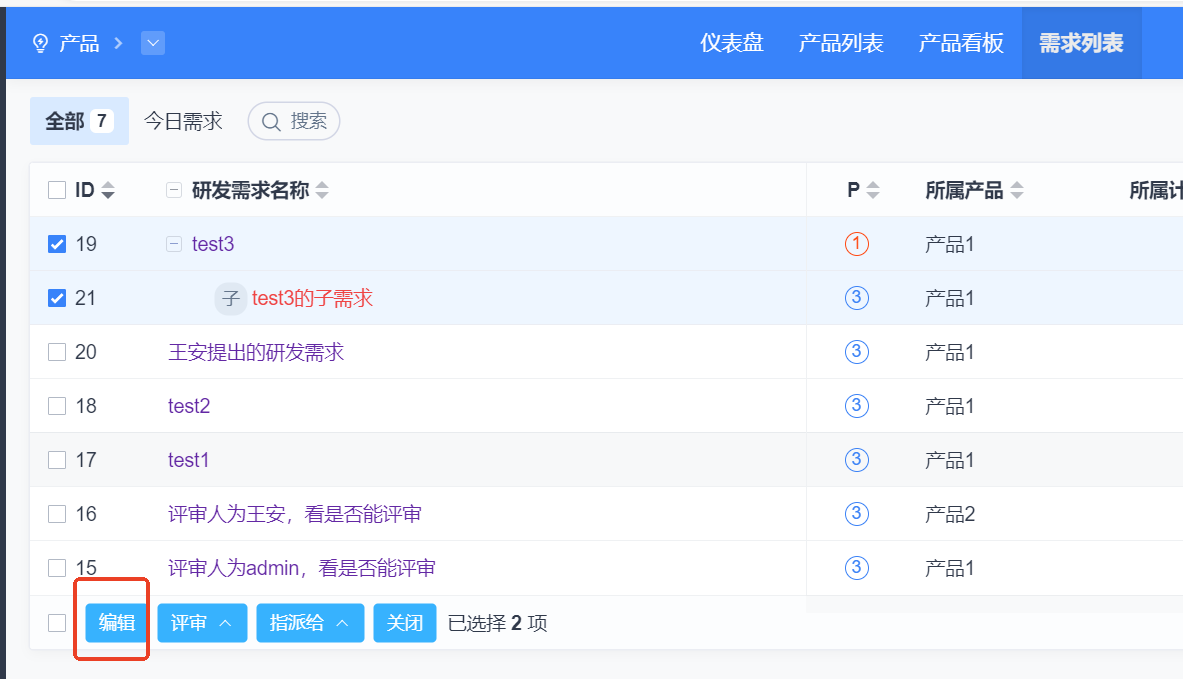
Task: Open the 王安提出的研发需求 link
Action: pyautogui.click(x=256, y=352)
